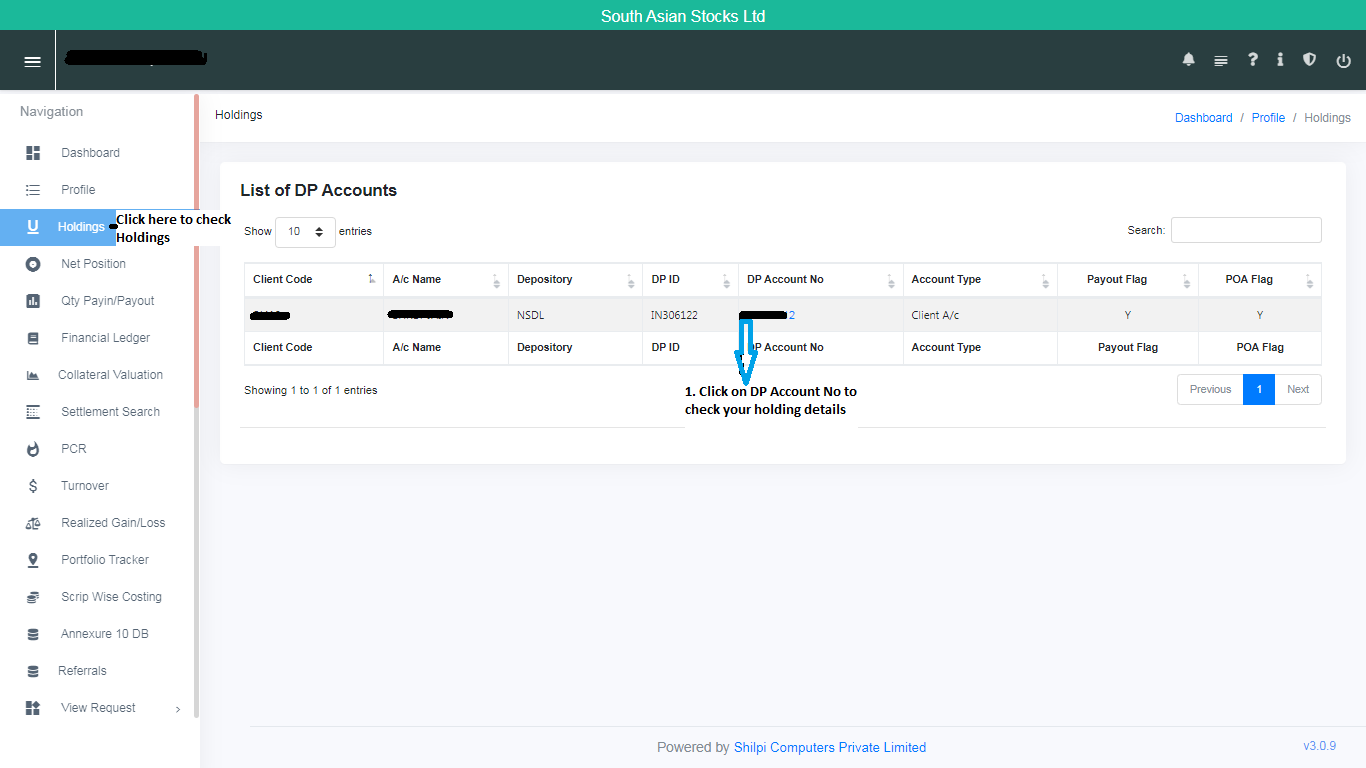The width and height of the screenshot is (1366, 768).
Task: Click the question mark help icon
Action: tap(1252, 60)
